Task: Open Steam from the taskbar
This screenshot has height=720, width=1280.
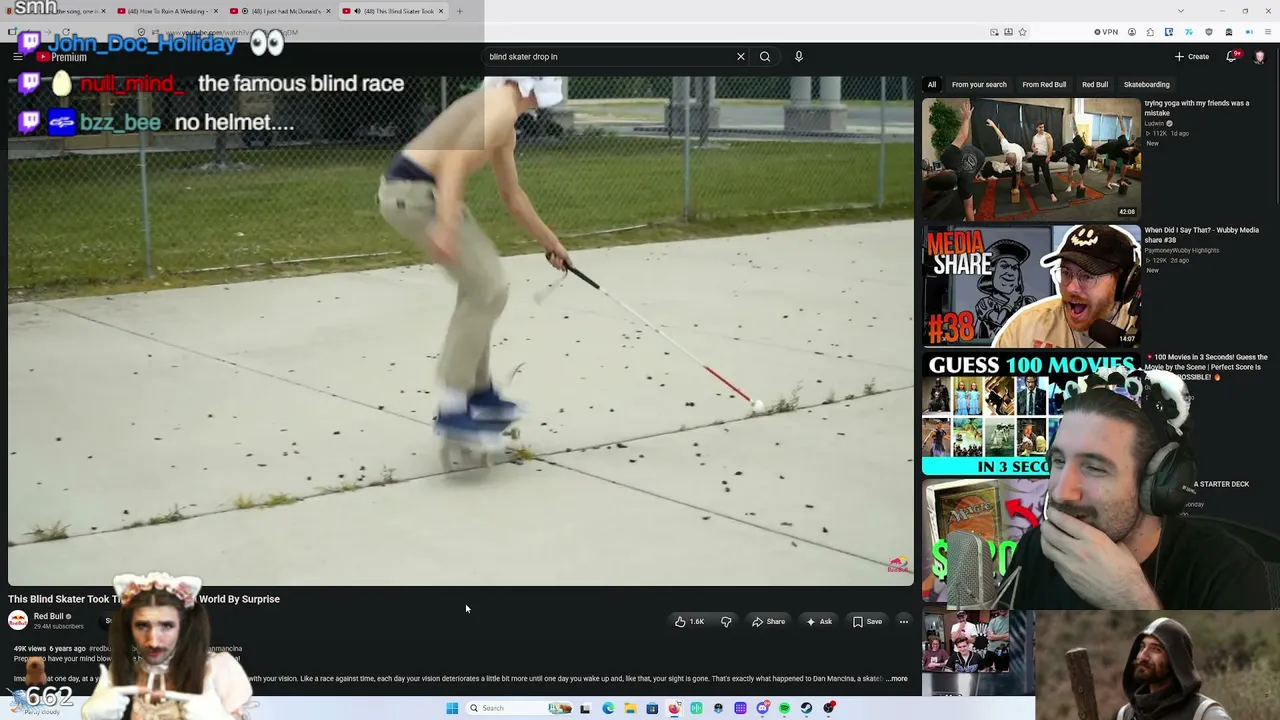Action: [806, 708]
